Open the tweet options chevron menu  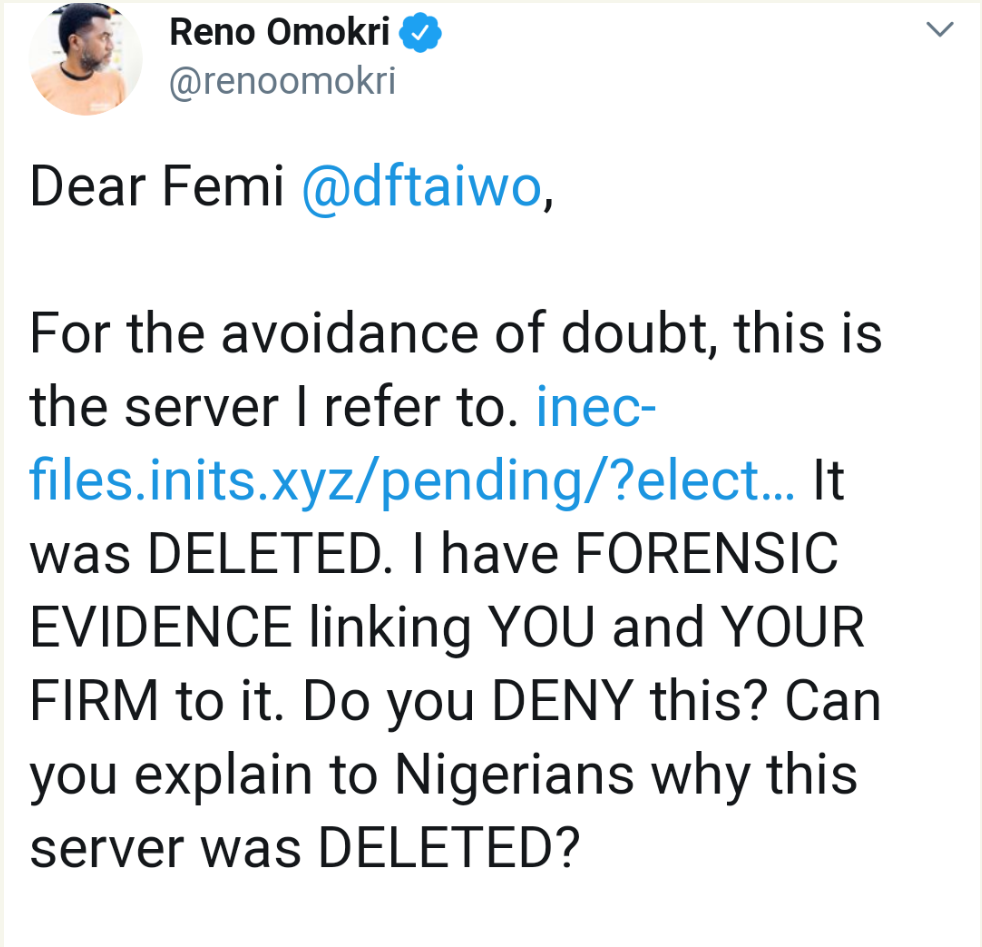(939, 32)
